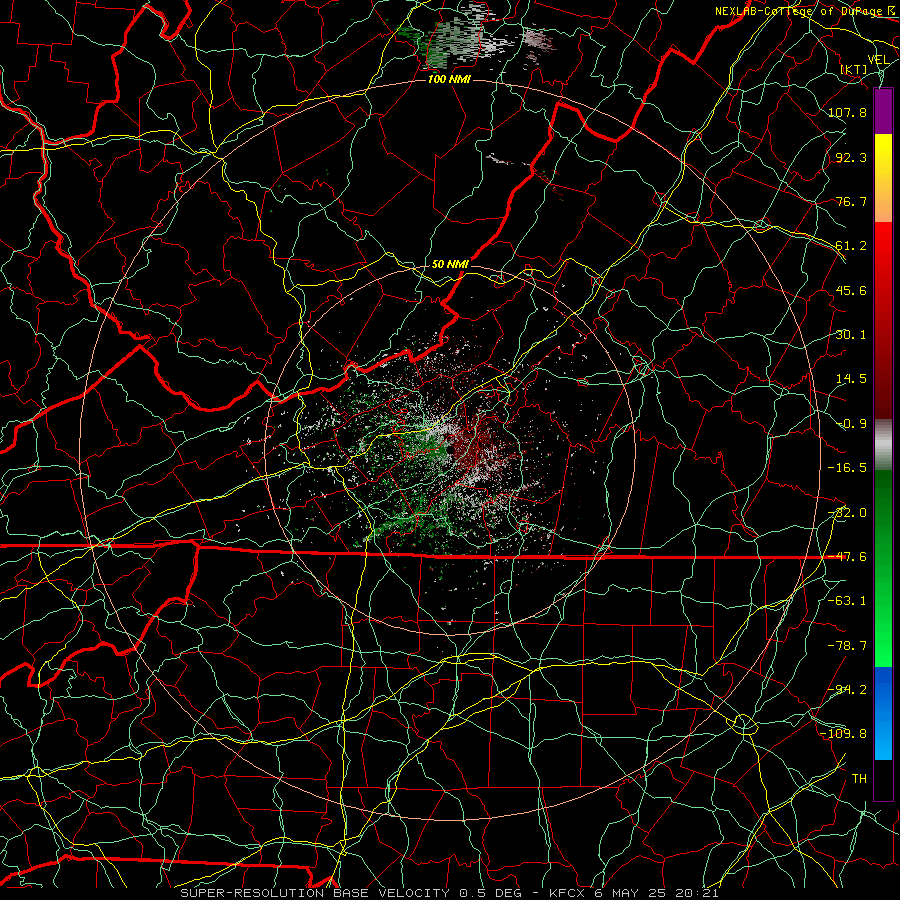Pick the bright green segment near -78.7
This screenshot has width=900, height=900.
(883, 646)
